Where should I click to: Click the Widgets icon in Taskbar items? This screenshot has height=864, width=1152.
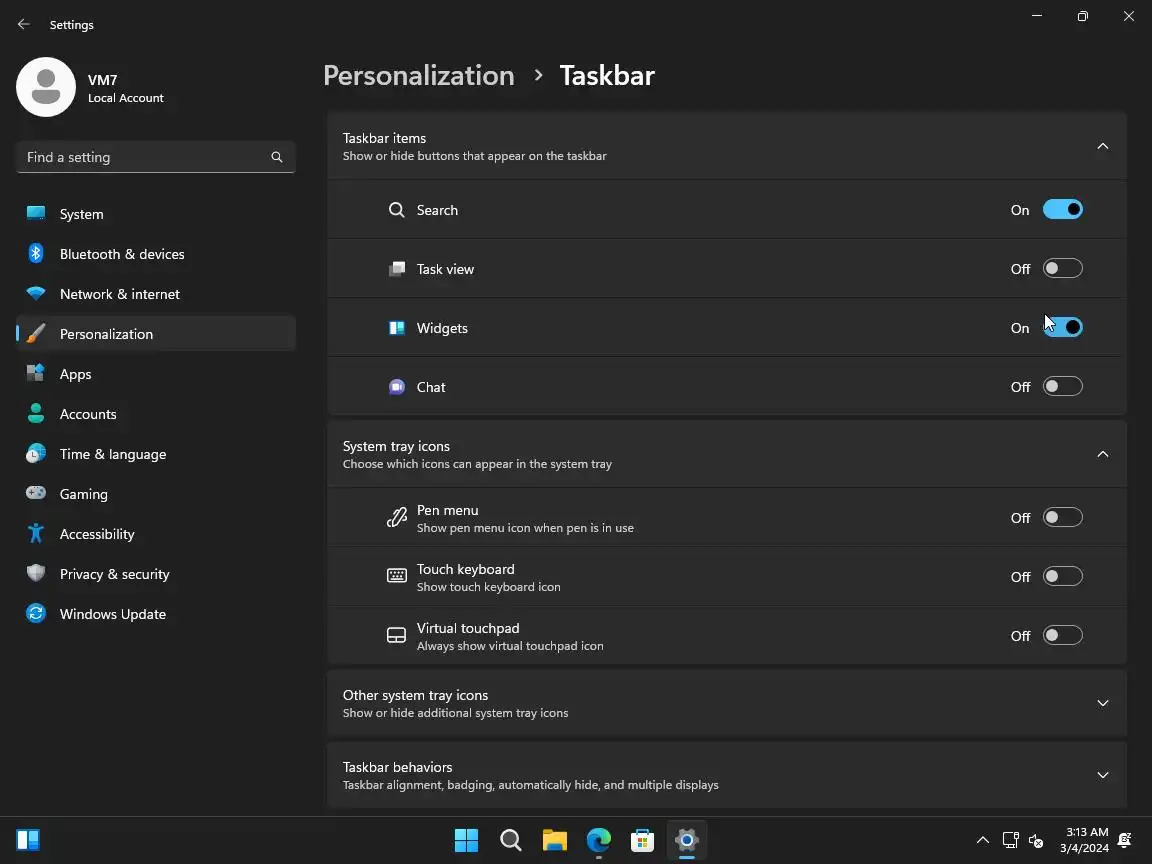point(397,328)
